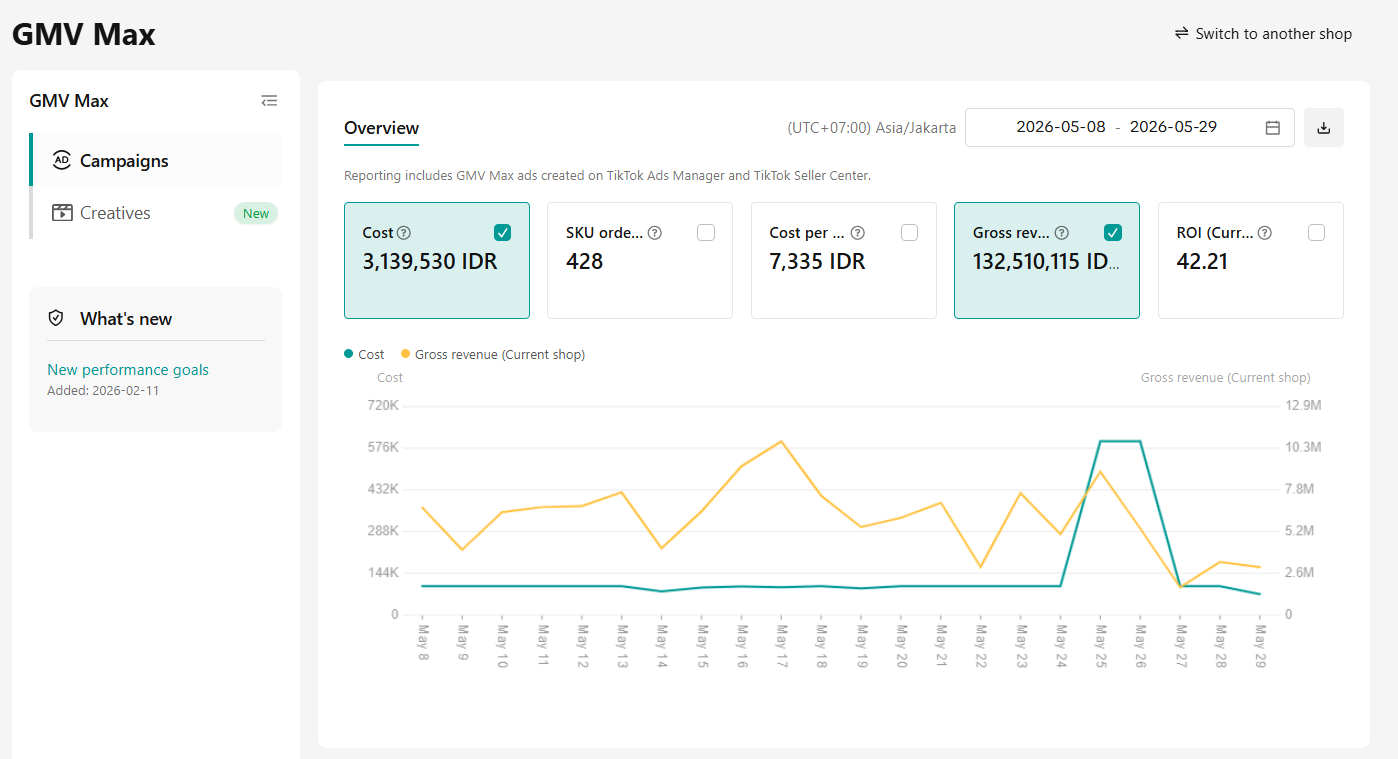1398x759 pixels.
Task: Click the GMV Max page title
Action: pyautogui.click(x=84, y=34)
